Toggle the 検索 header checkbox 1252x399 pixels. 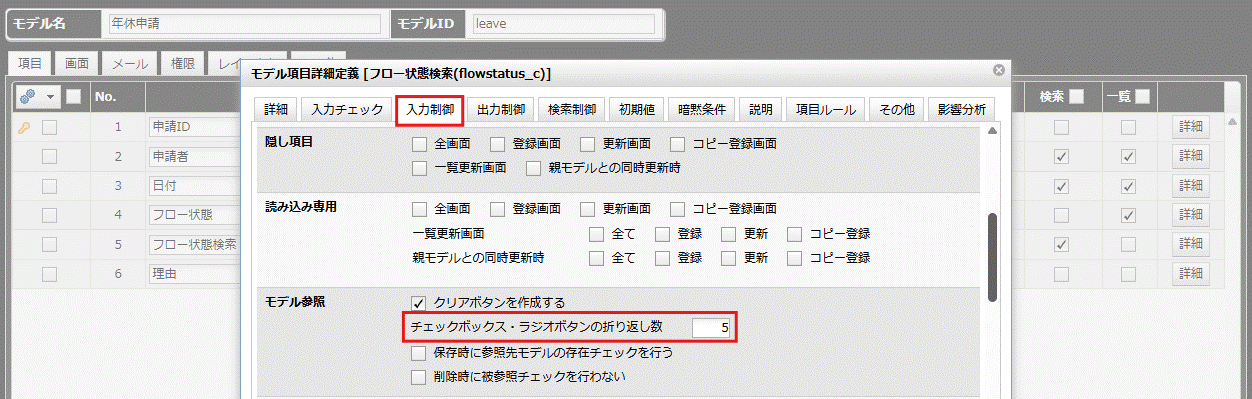point(1077,97)
